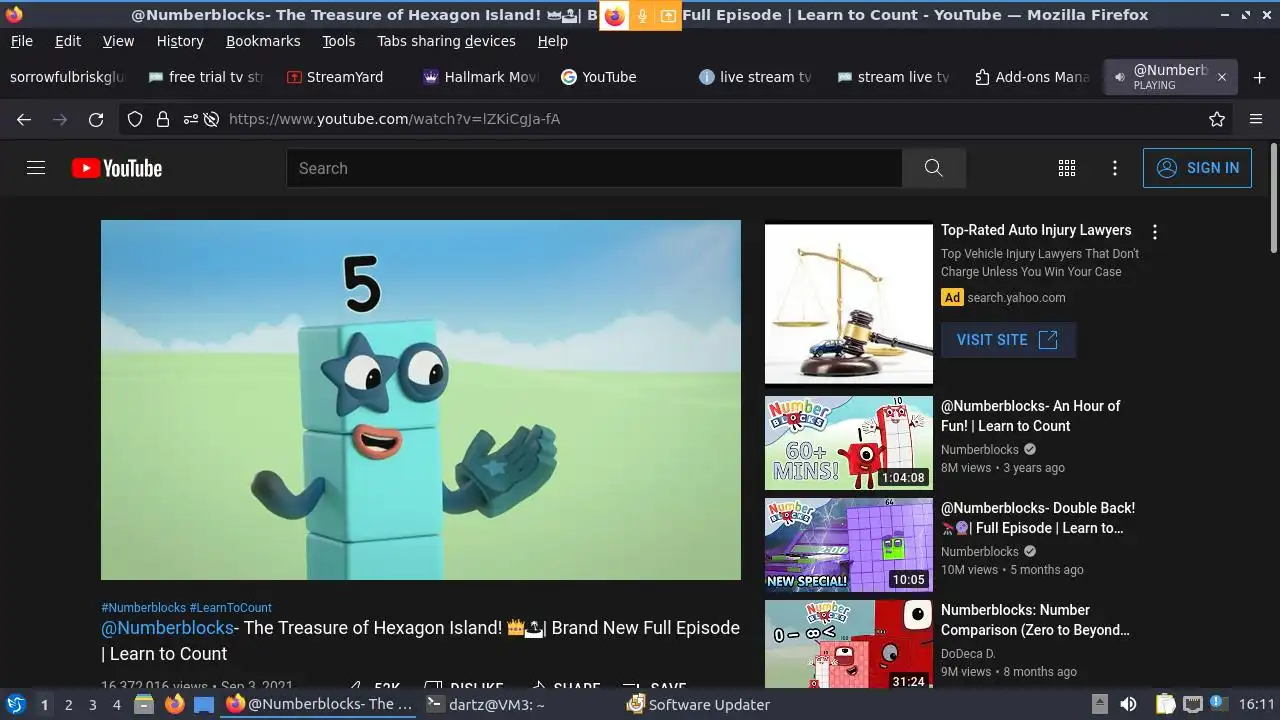Open the Help menu
This screenshot has width=1280, height=720.
click(x=552, y=41)
